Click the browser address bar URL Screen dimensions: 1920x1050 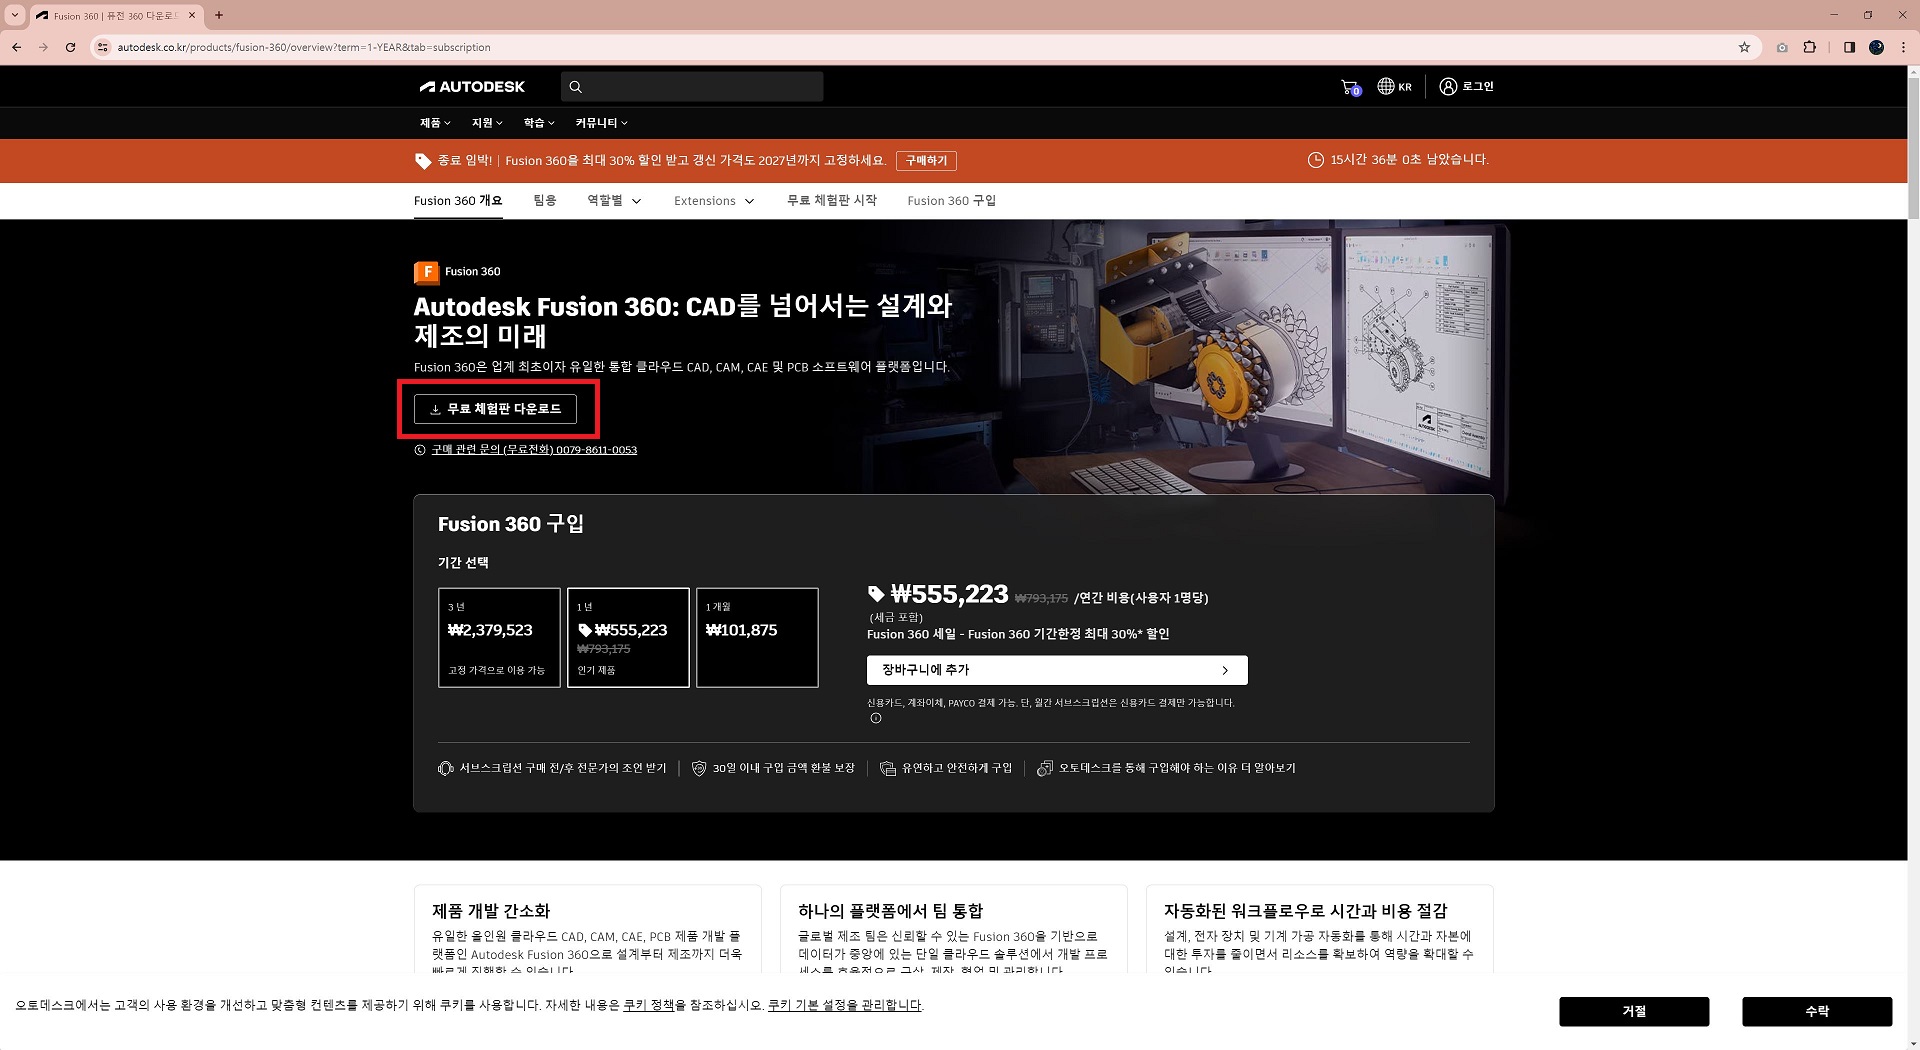[x=304, y=47]
